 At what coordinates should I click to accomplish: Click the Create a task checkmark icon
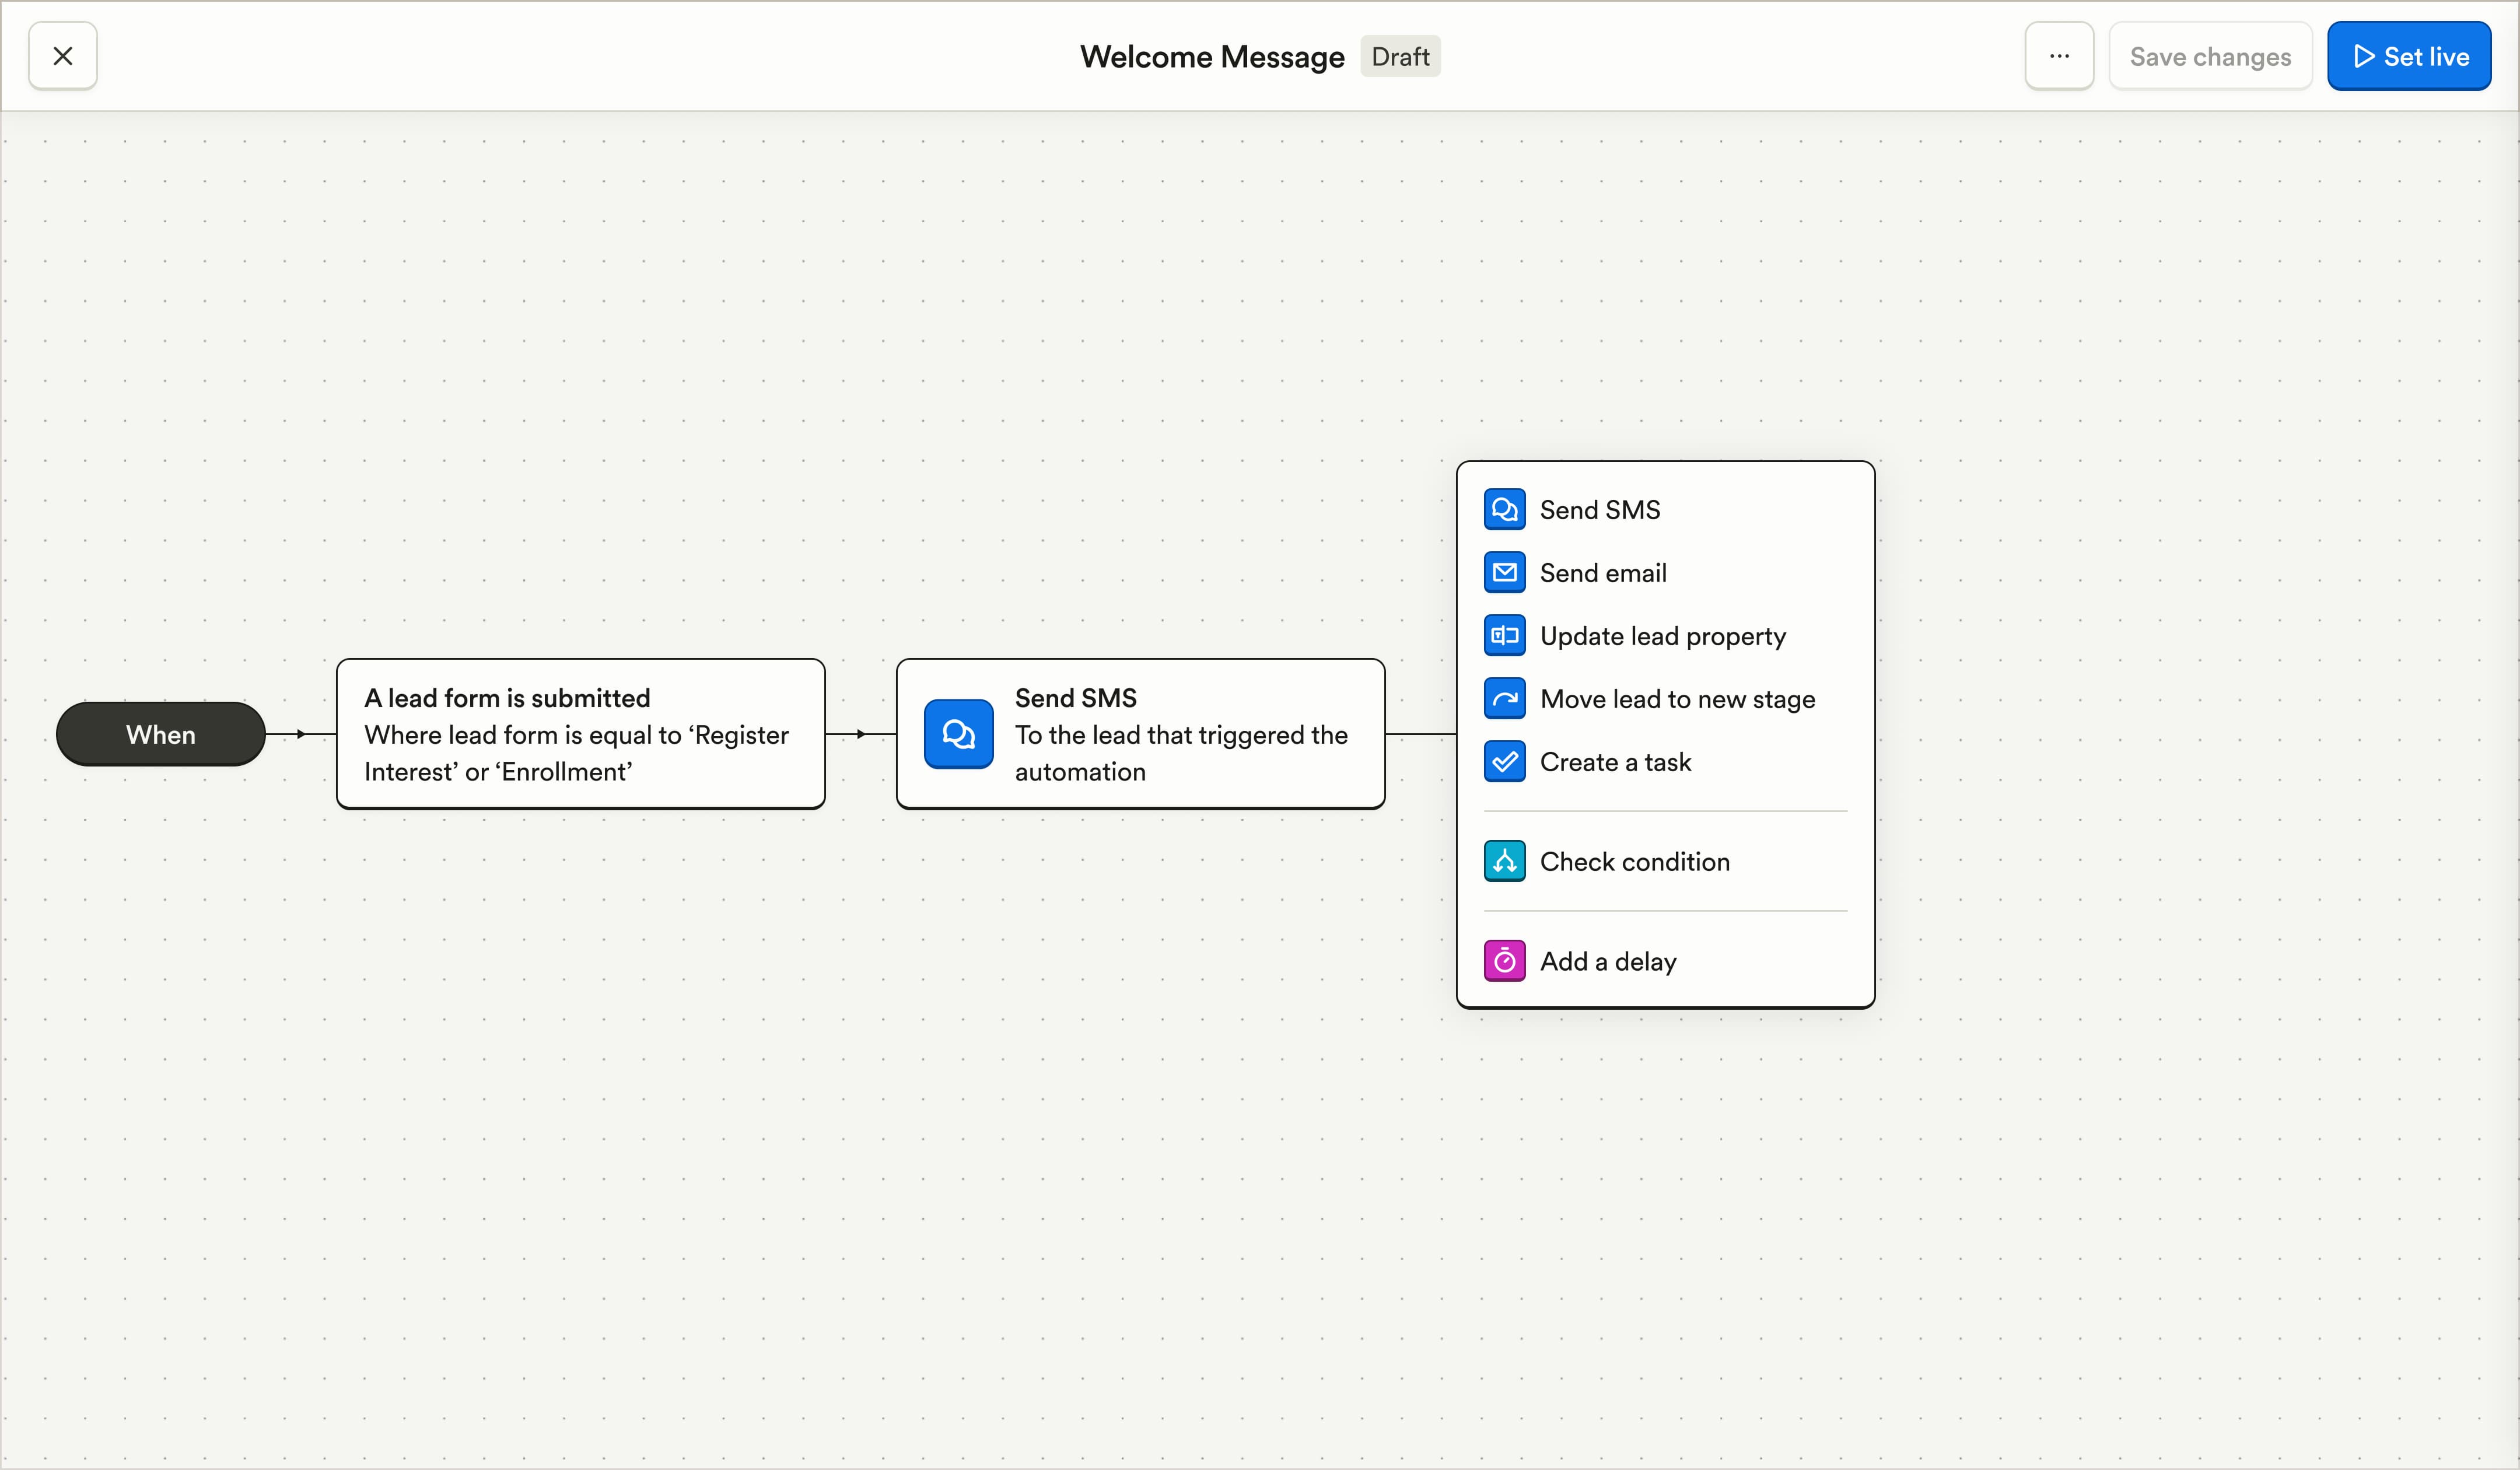[1504, 762]
